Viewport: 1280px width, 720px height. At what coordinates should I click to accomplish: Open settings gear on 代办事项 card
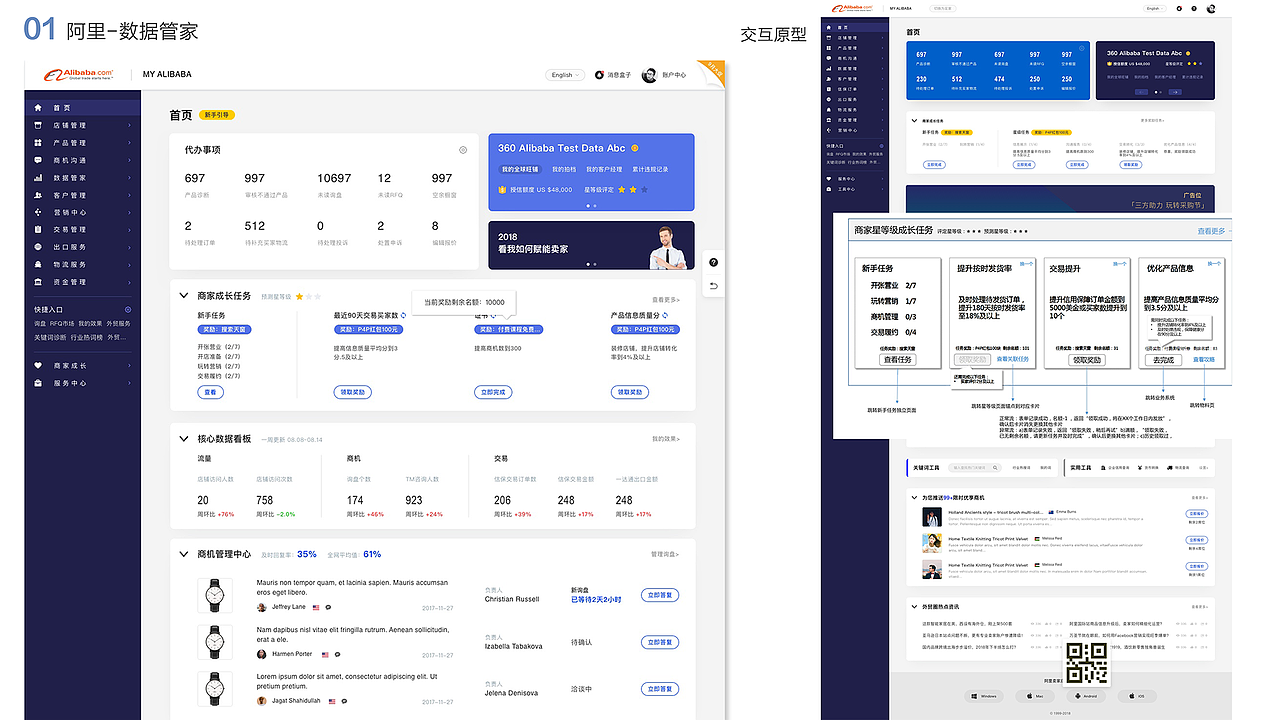pyautogui.click(x=463, y=150)
